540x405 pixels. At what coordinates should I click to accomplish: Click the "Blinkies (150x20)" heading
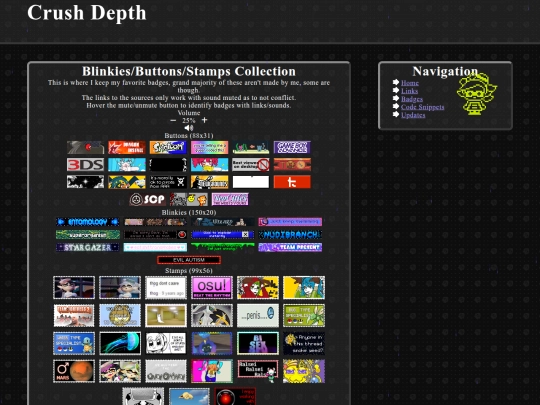click(189, 212)
